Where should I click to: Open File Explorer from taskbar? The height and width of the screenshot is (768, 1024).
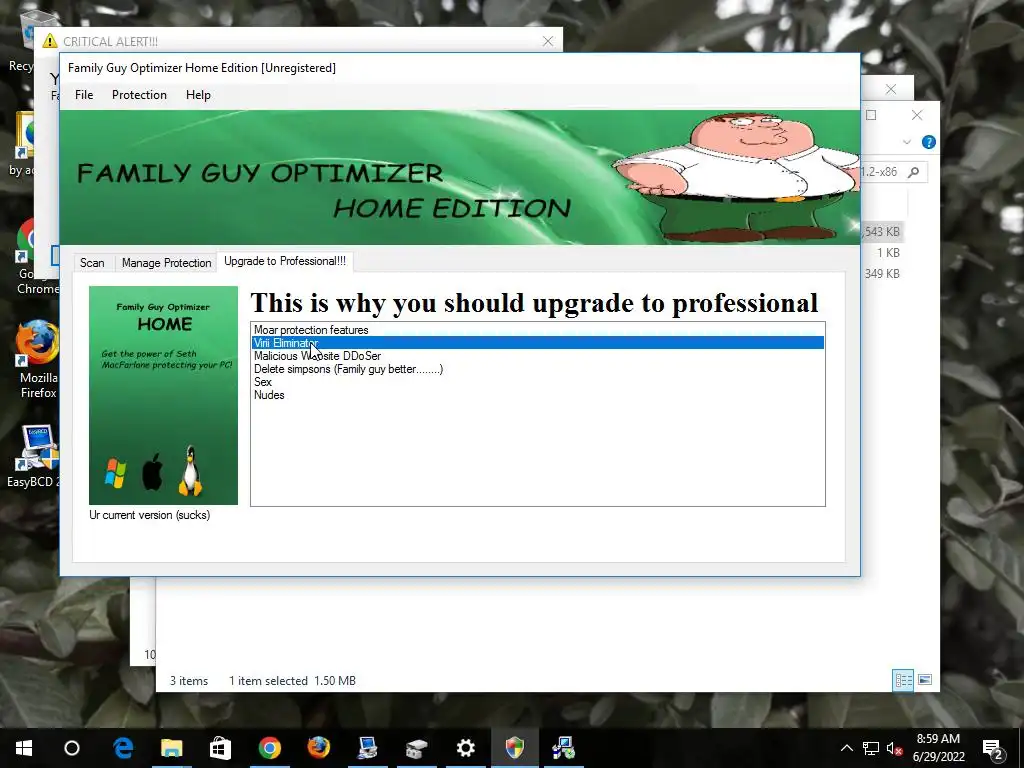pos(172,748)
